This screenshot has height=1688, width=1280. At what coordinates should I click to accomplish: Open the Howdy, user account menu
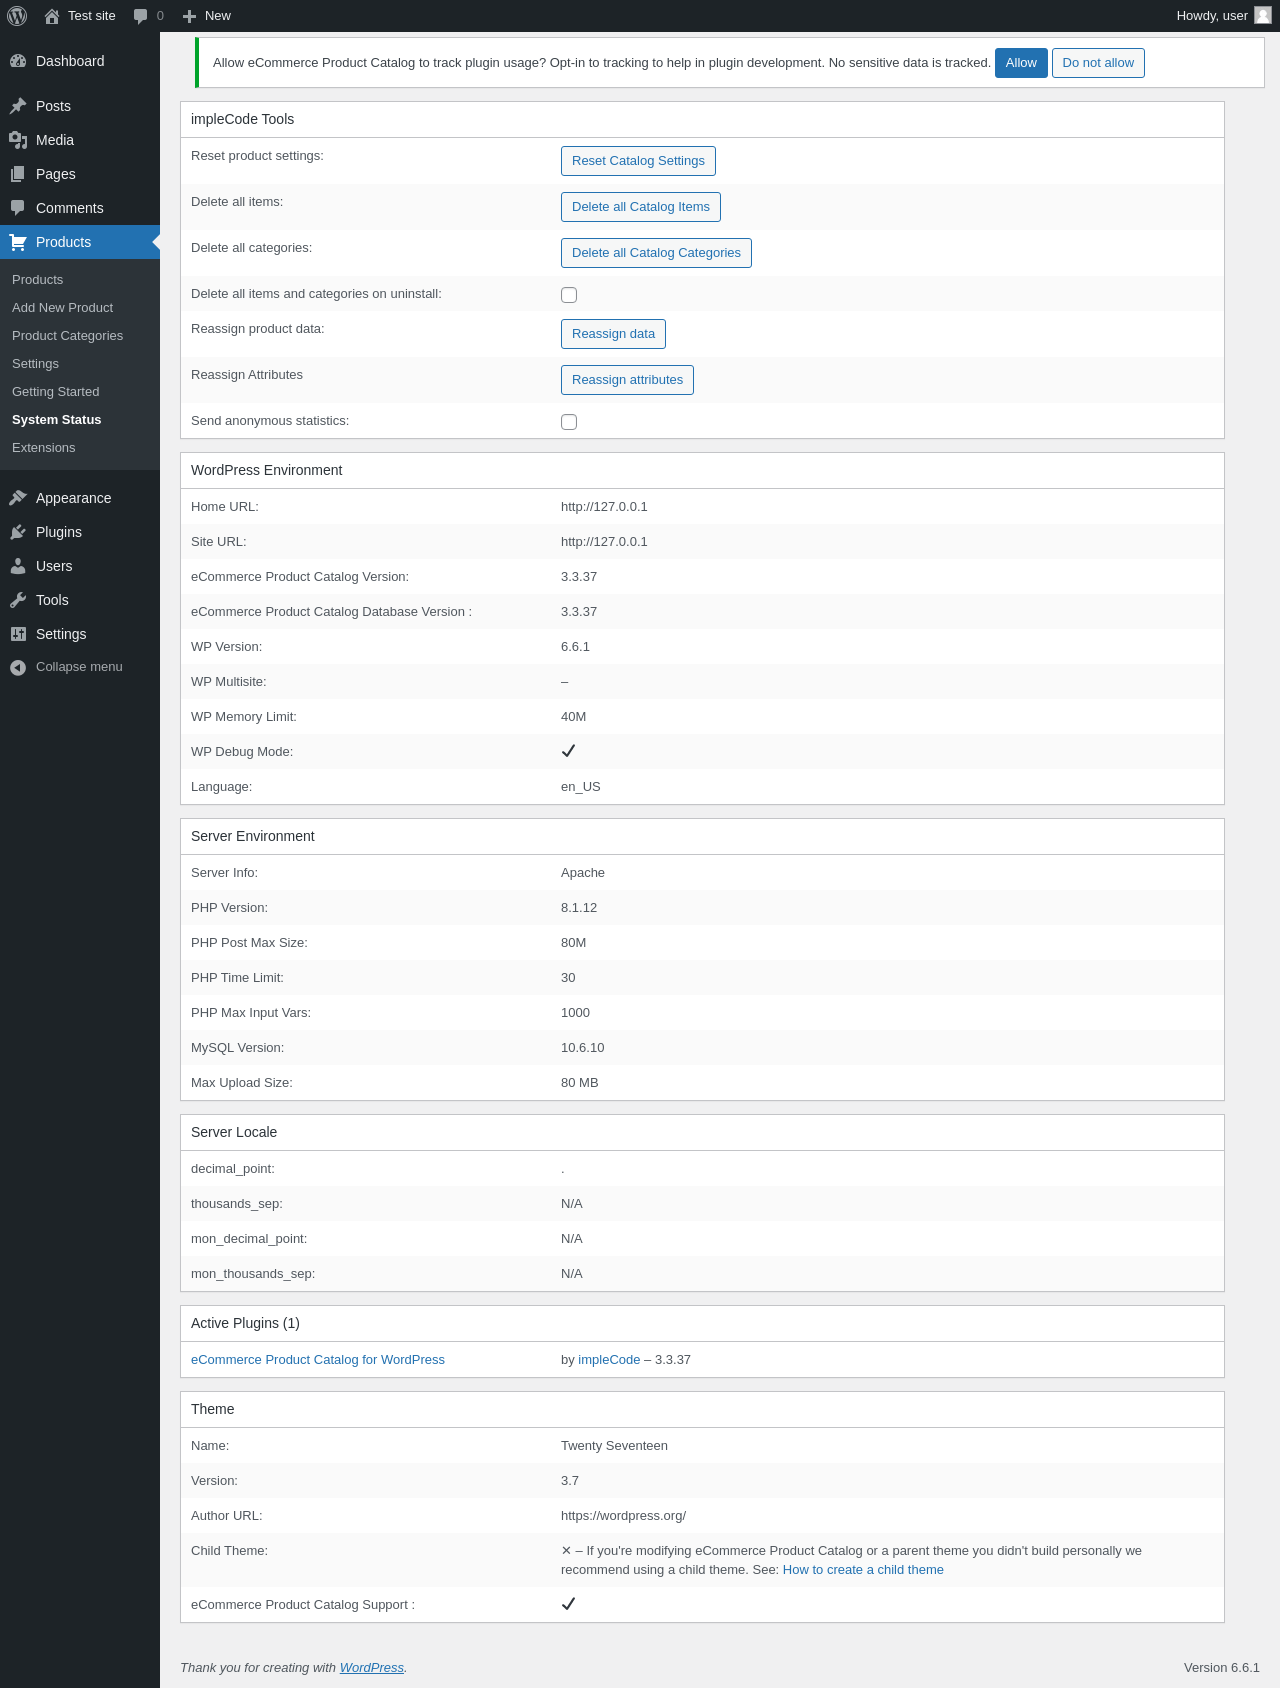coord(1212,16)
